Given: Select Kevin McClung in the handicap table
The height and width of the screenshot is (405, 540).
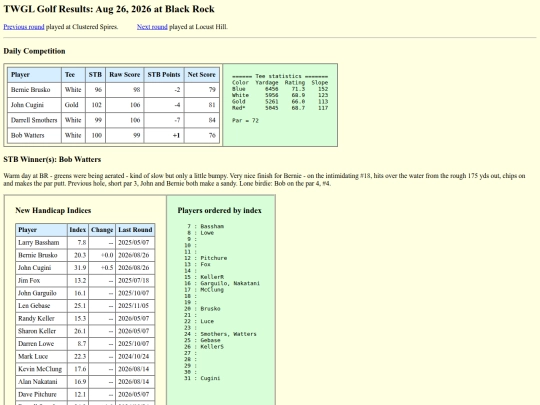Looking at the screenshot, I should click(x=40, y=369).
